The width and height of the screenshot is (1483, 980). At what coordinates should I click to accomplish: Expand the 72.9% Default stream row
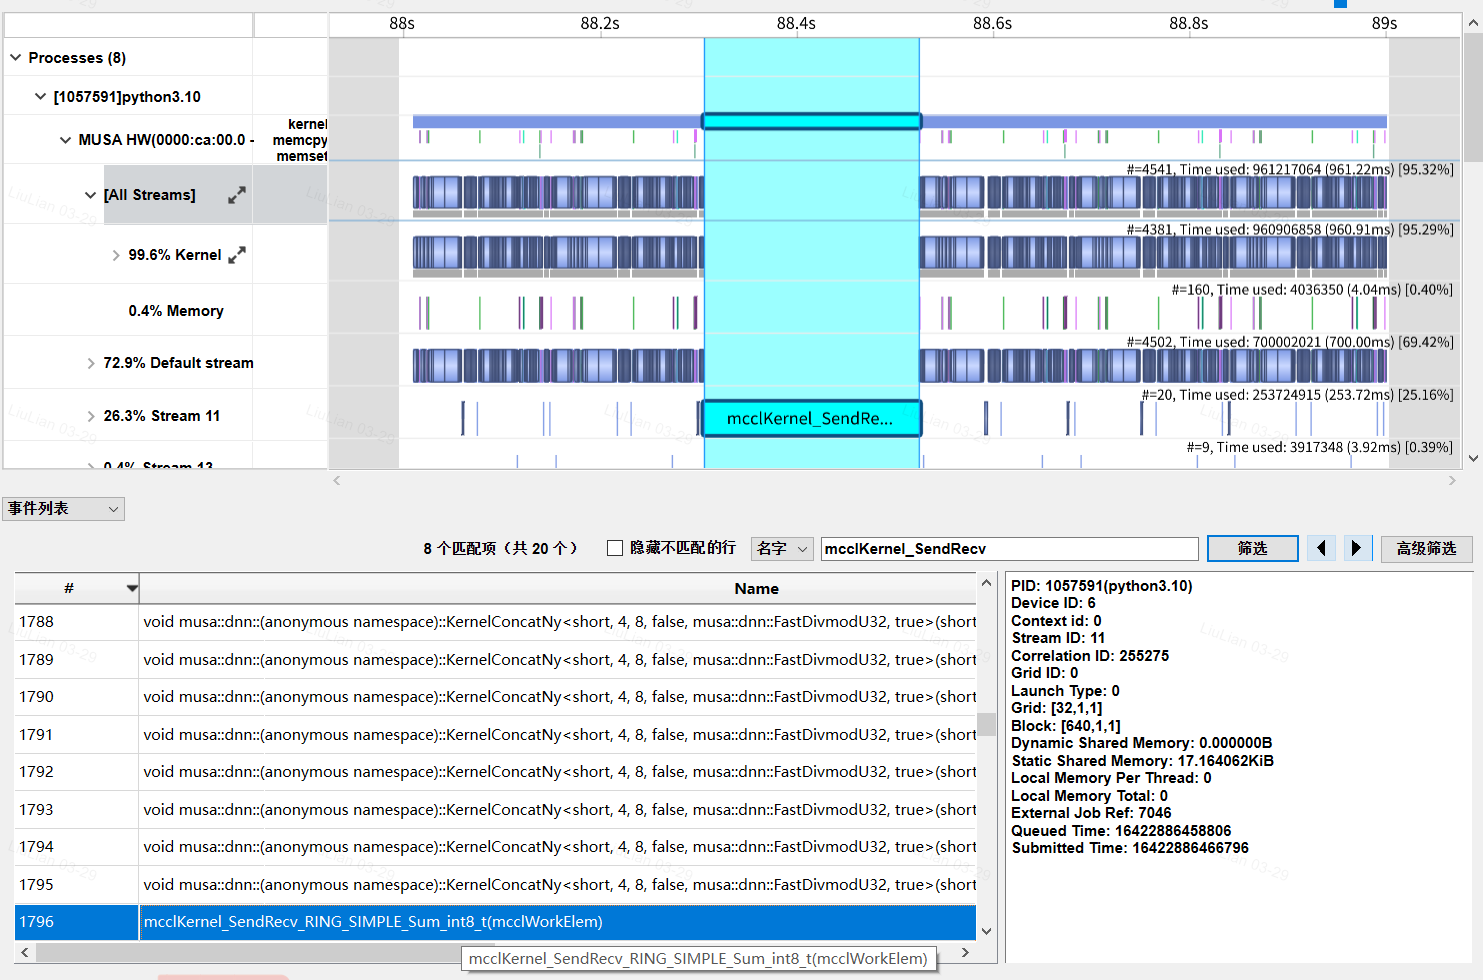(91, 363)
